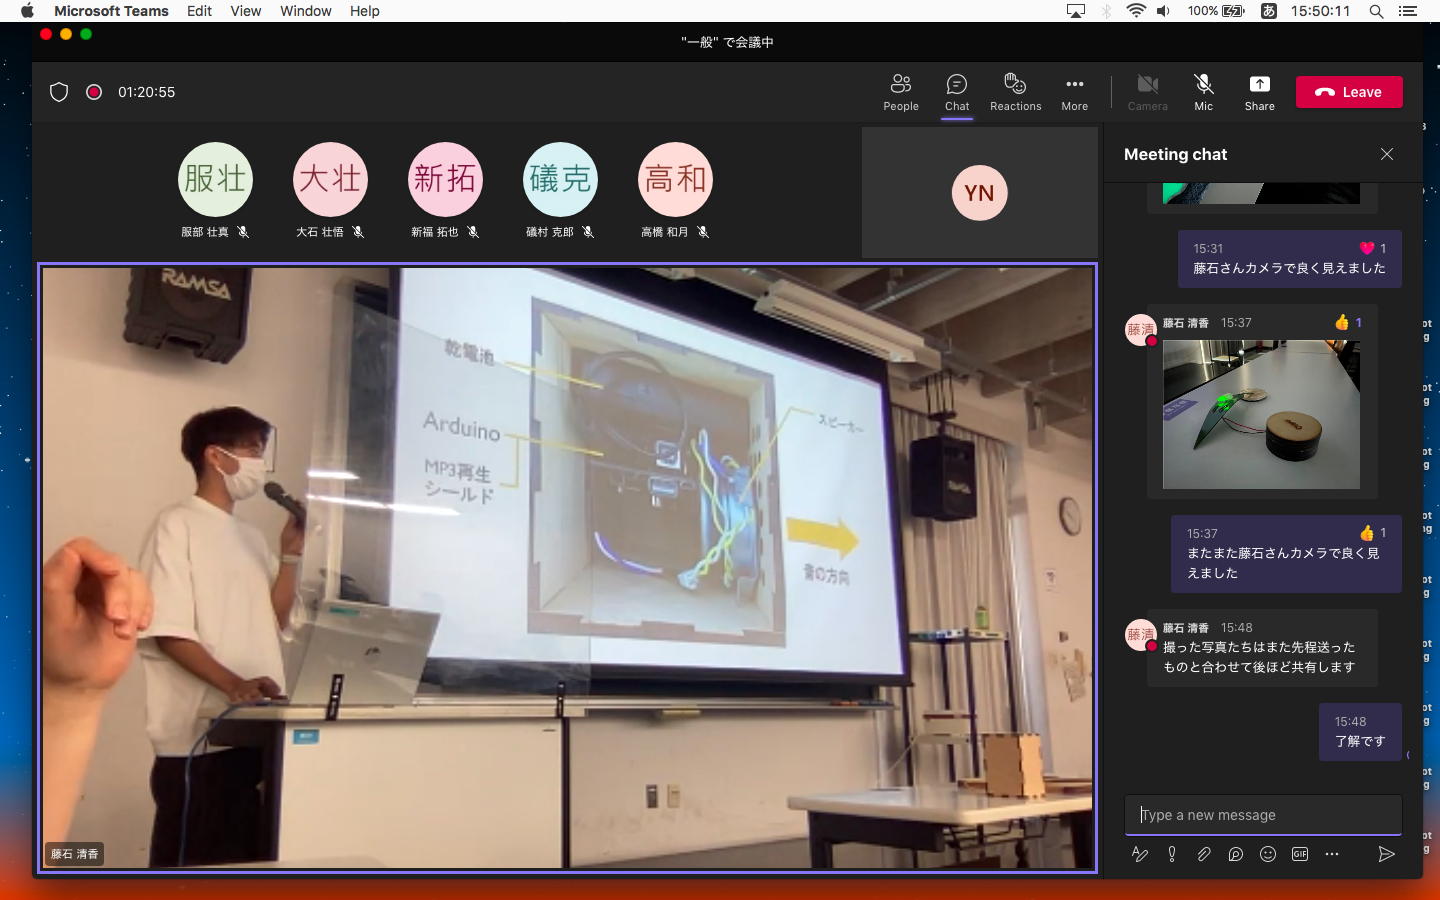Image resolution: width=1440 pixels, height=900 pixels.
Task: Open the Reactions menu
Action: coord(1015,92)
